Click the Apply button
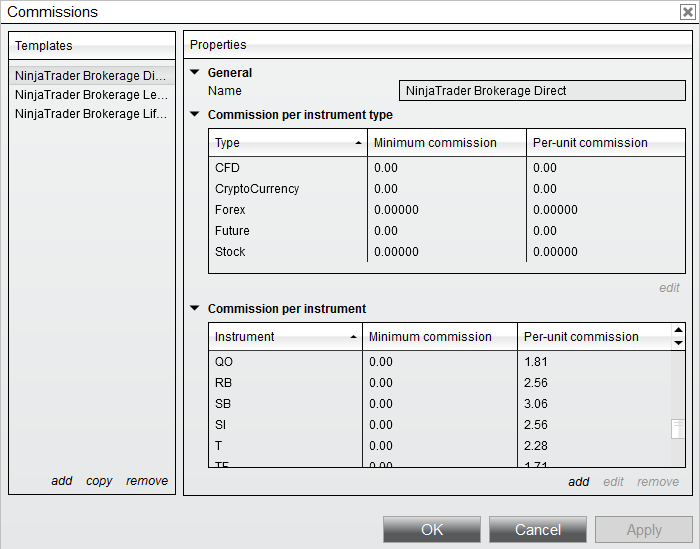The width and height of the screenshot is (700, 549). [644, 530]
